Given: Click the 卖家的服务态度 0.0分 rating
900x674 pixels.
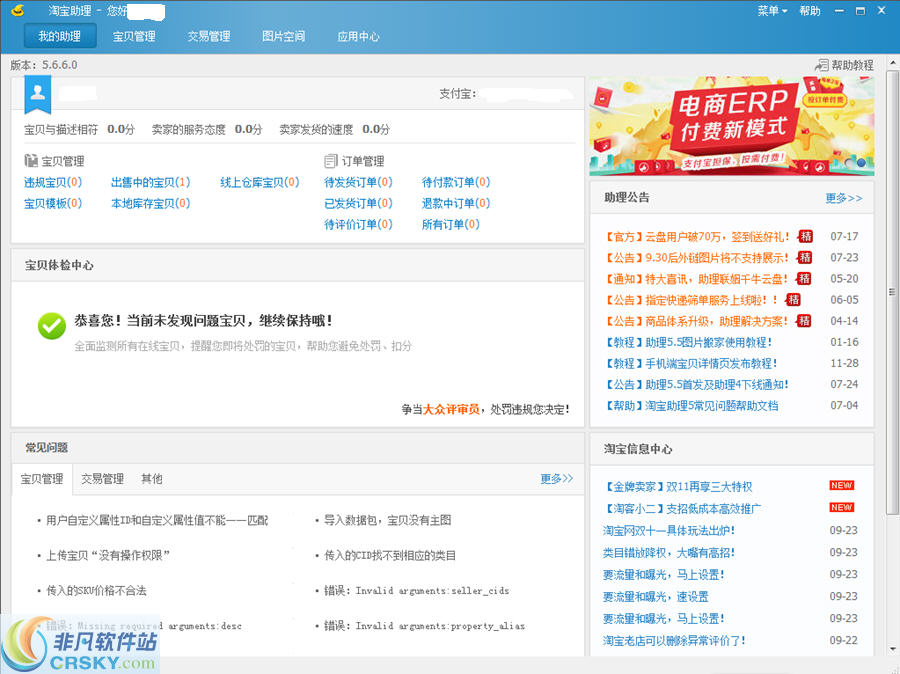Looking at the screenshot, I should coord(207,130).
